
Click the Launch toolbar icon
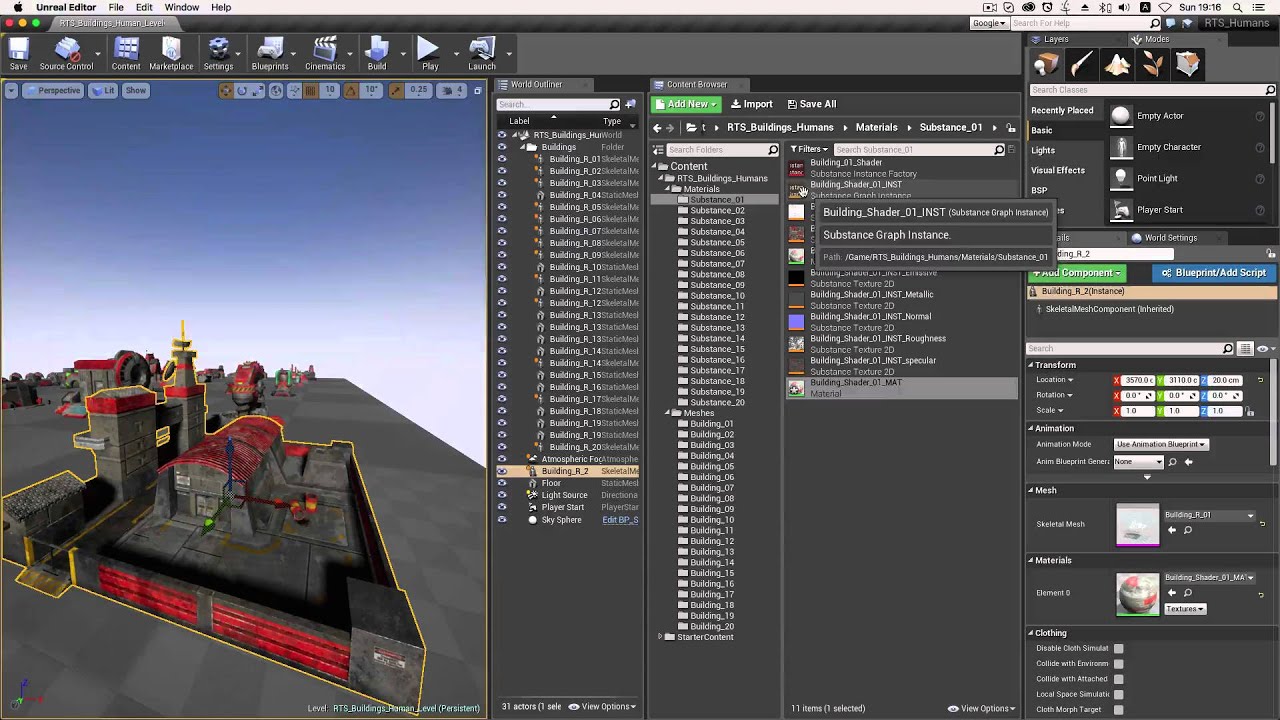tap(482, 53)
